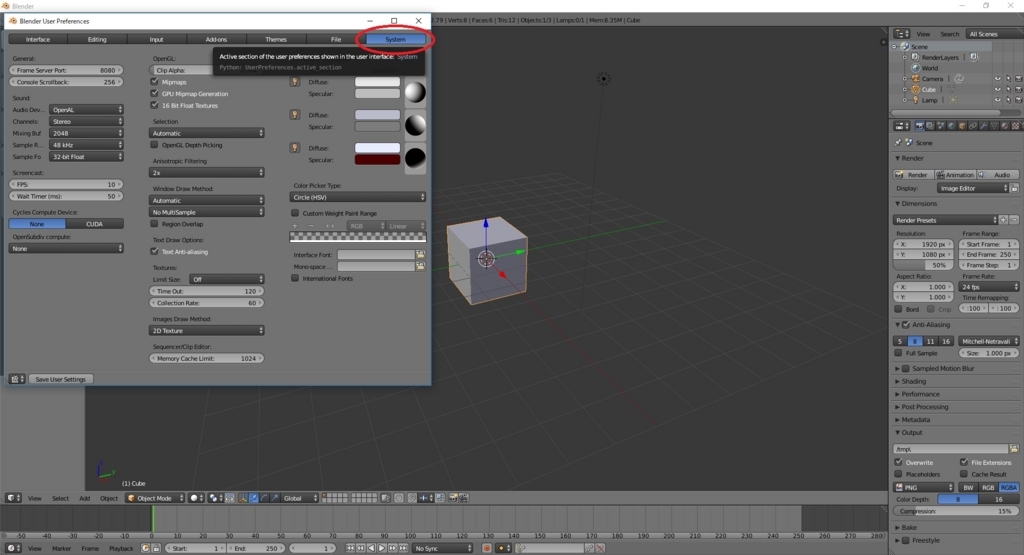
Task: Jump to last frame on timeline
Action: pyautogui.click(x=403, y=548)
